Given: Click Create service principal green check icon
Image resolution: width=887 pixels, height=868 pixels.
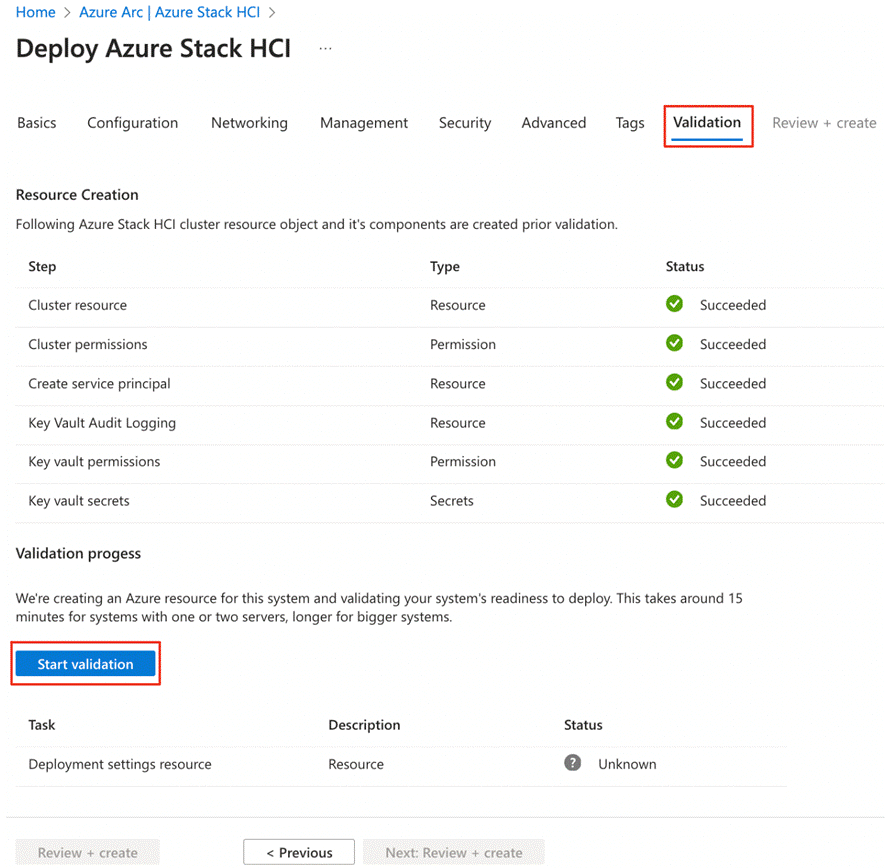Looking at the screenshot, I should [675, 383].
